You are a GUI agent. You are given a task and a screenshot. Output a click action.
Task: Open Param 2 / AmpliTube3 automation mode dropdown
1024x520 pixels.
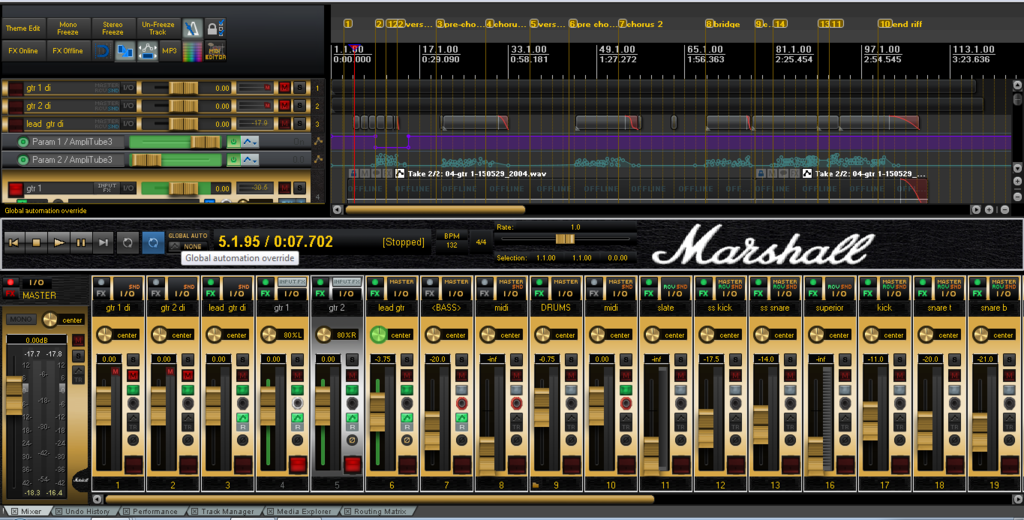pyautogui.click(x=250, y=159)
